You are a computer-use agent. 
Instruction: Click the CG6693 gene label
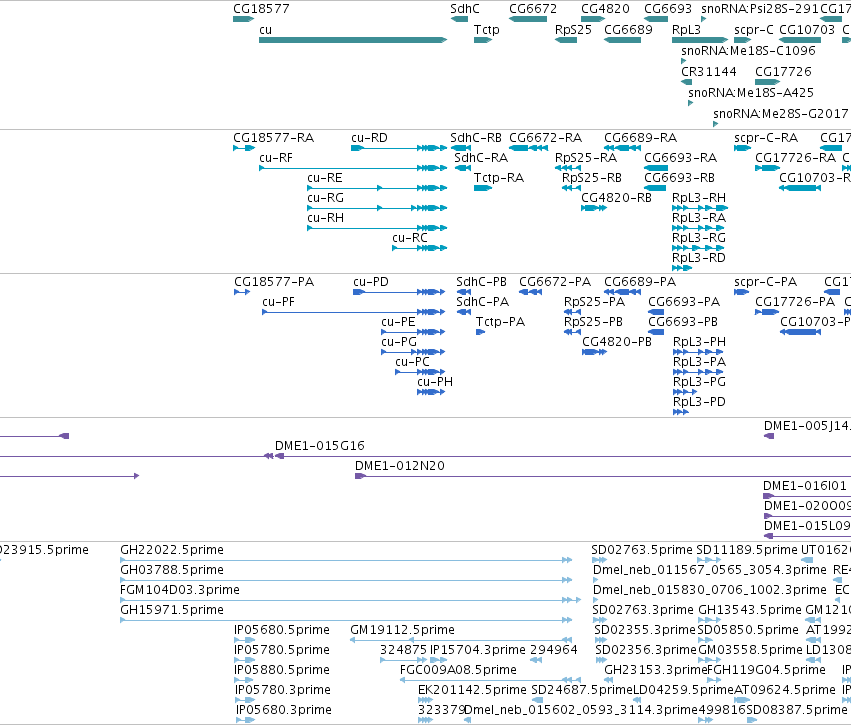coord(668,9)
